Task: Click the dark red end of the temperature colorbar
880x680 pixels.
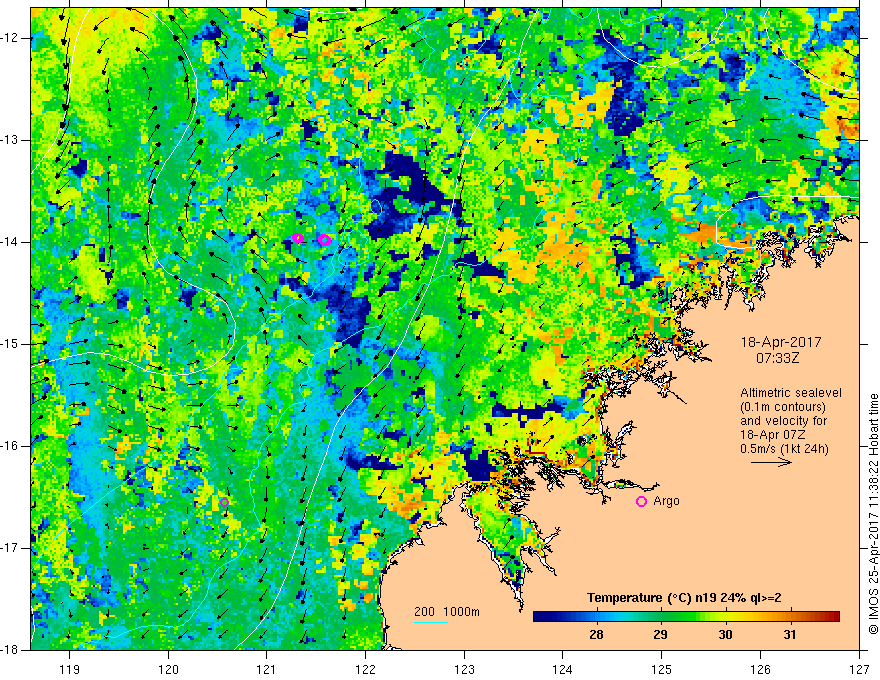Action: (833, 617)
